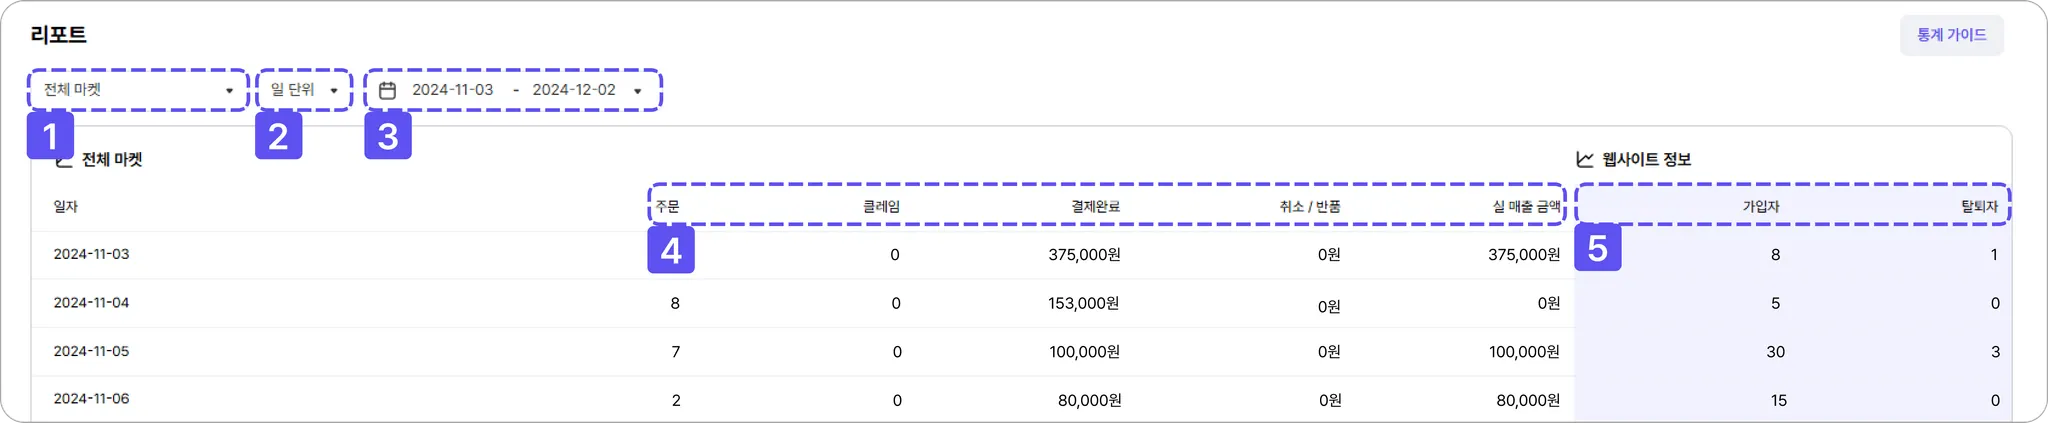Expand the 일 단위 period unit dropdown

pyautogui.click(x=304, y=90)
